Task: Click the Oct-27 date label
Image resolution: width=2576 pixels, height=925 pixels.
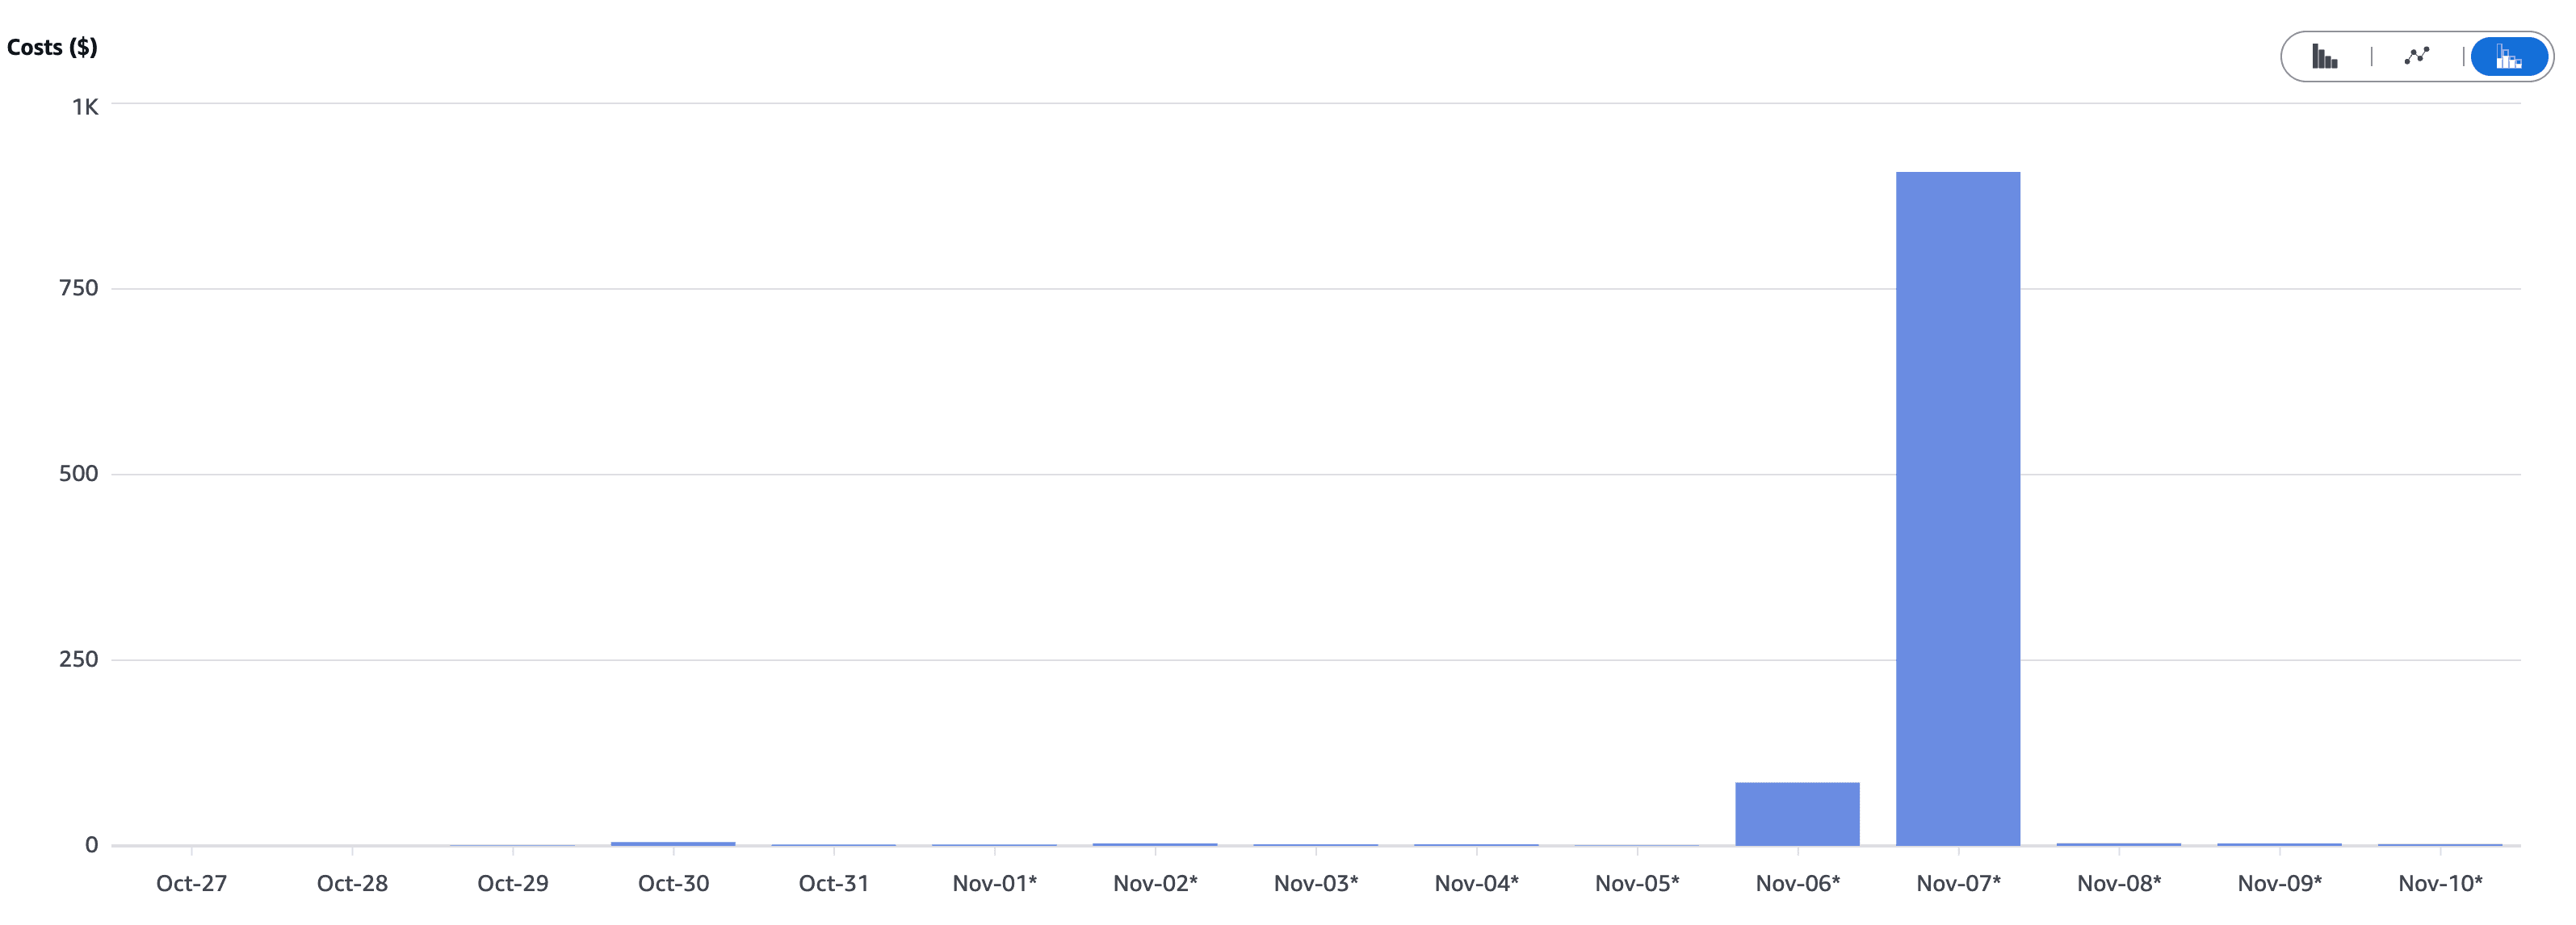Action: (191, 883)
